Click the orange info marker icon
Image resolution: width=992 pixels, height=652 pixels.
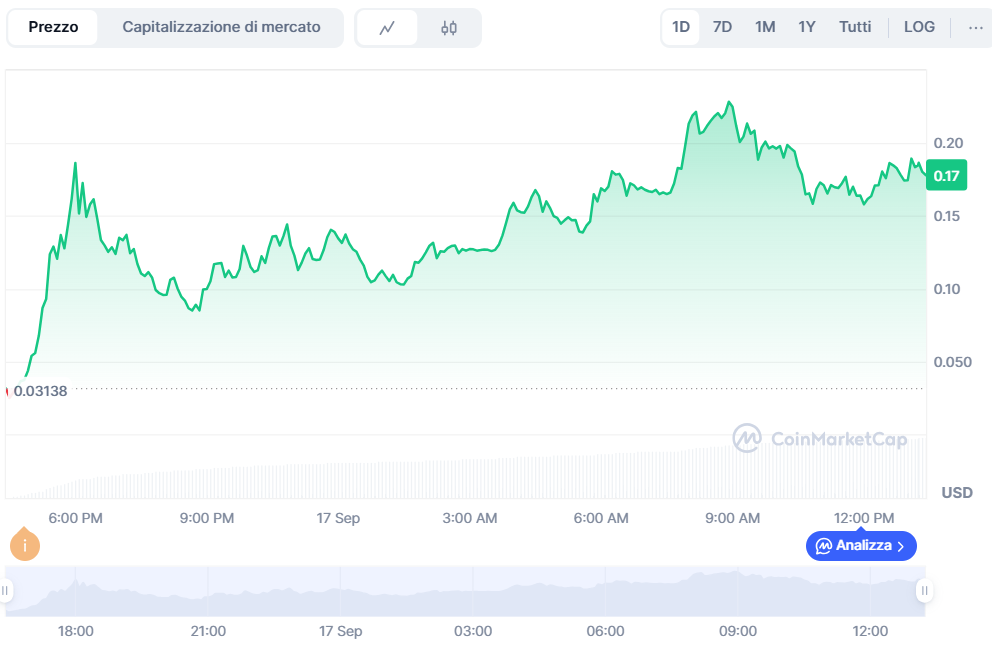click(x=25, y=545)
